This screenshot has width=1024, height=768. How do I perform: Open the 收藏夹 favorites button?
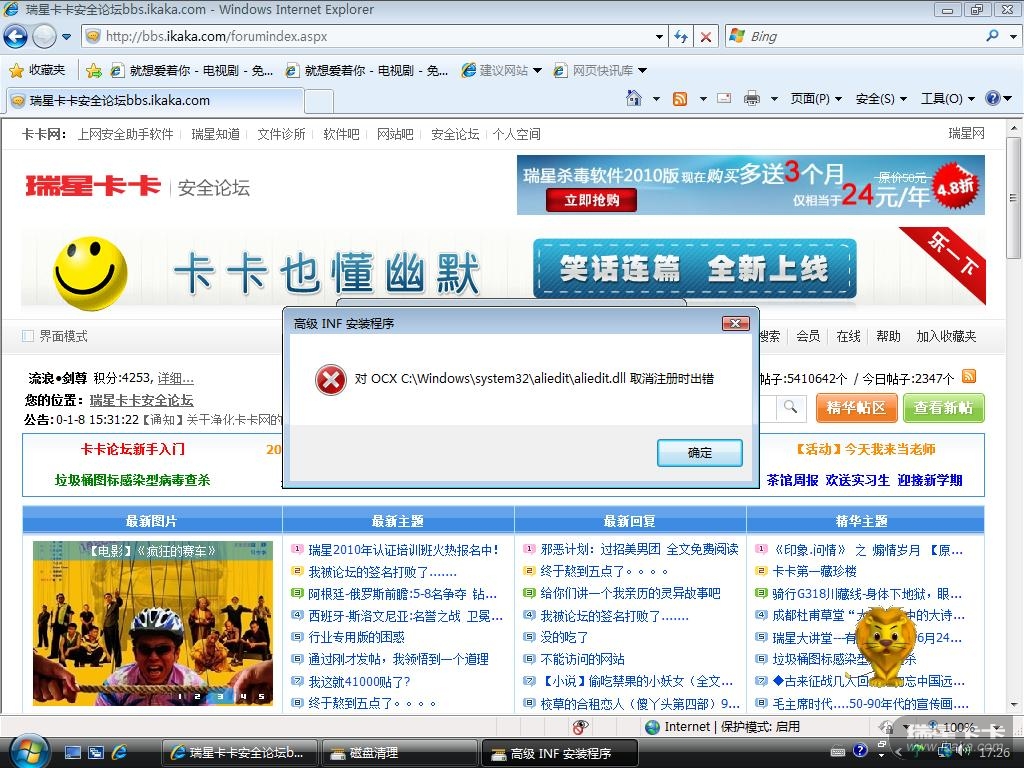(37, 70)
